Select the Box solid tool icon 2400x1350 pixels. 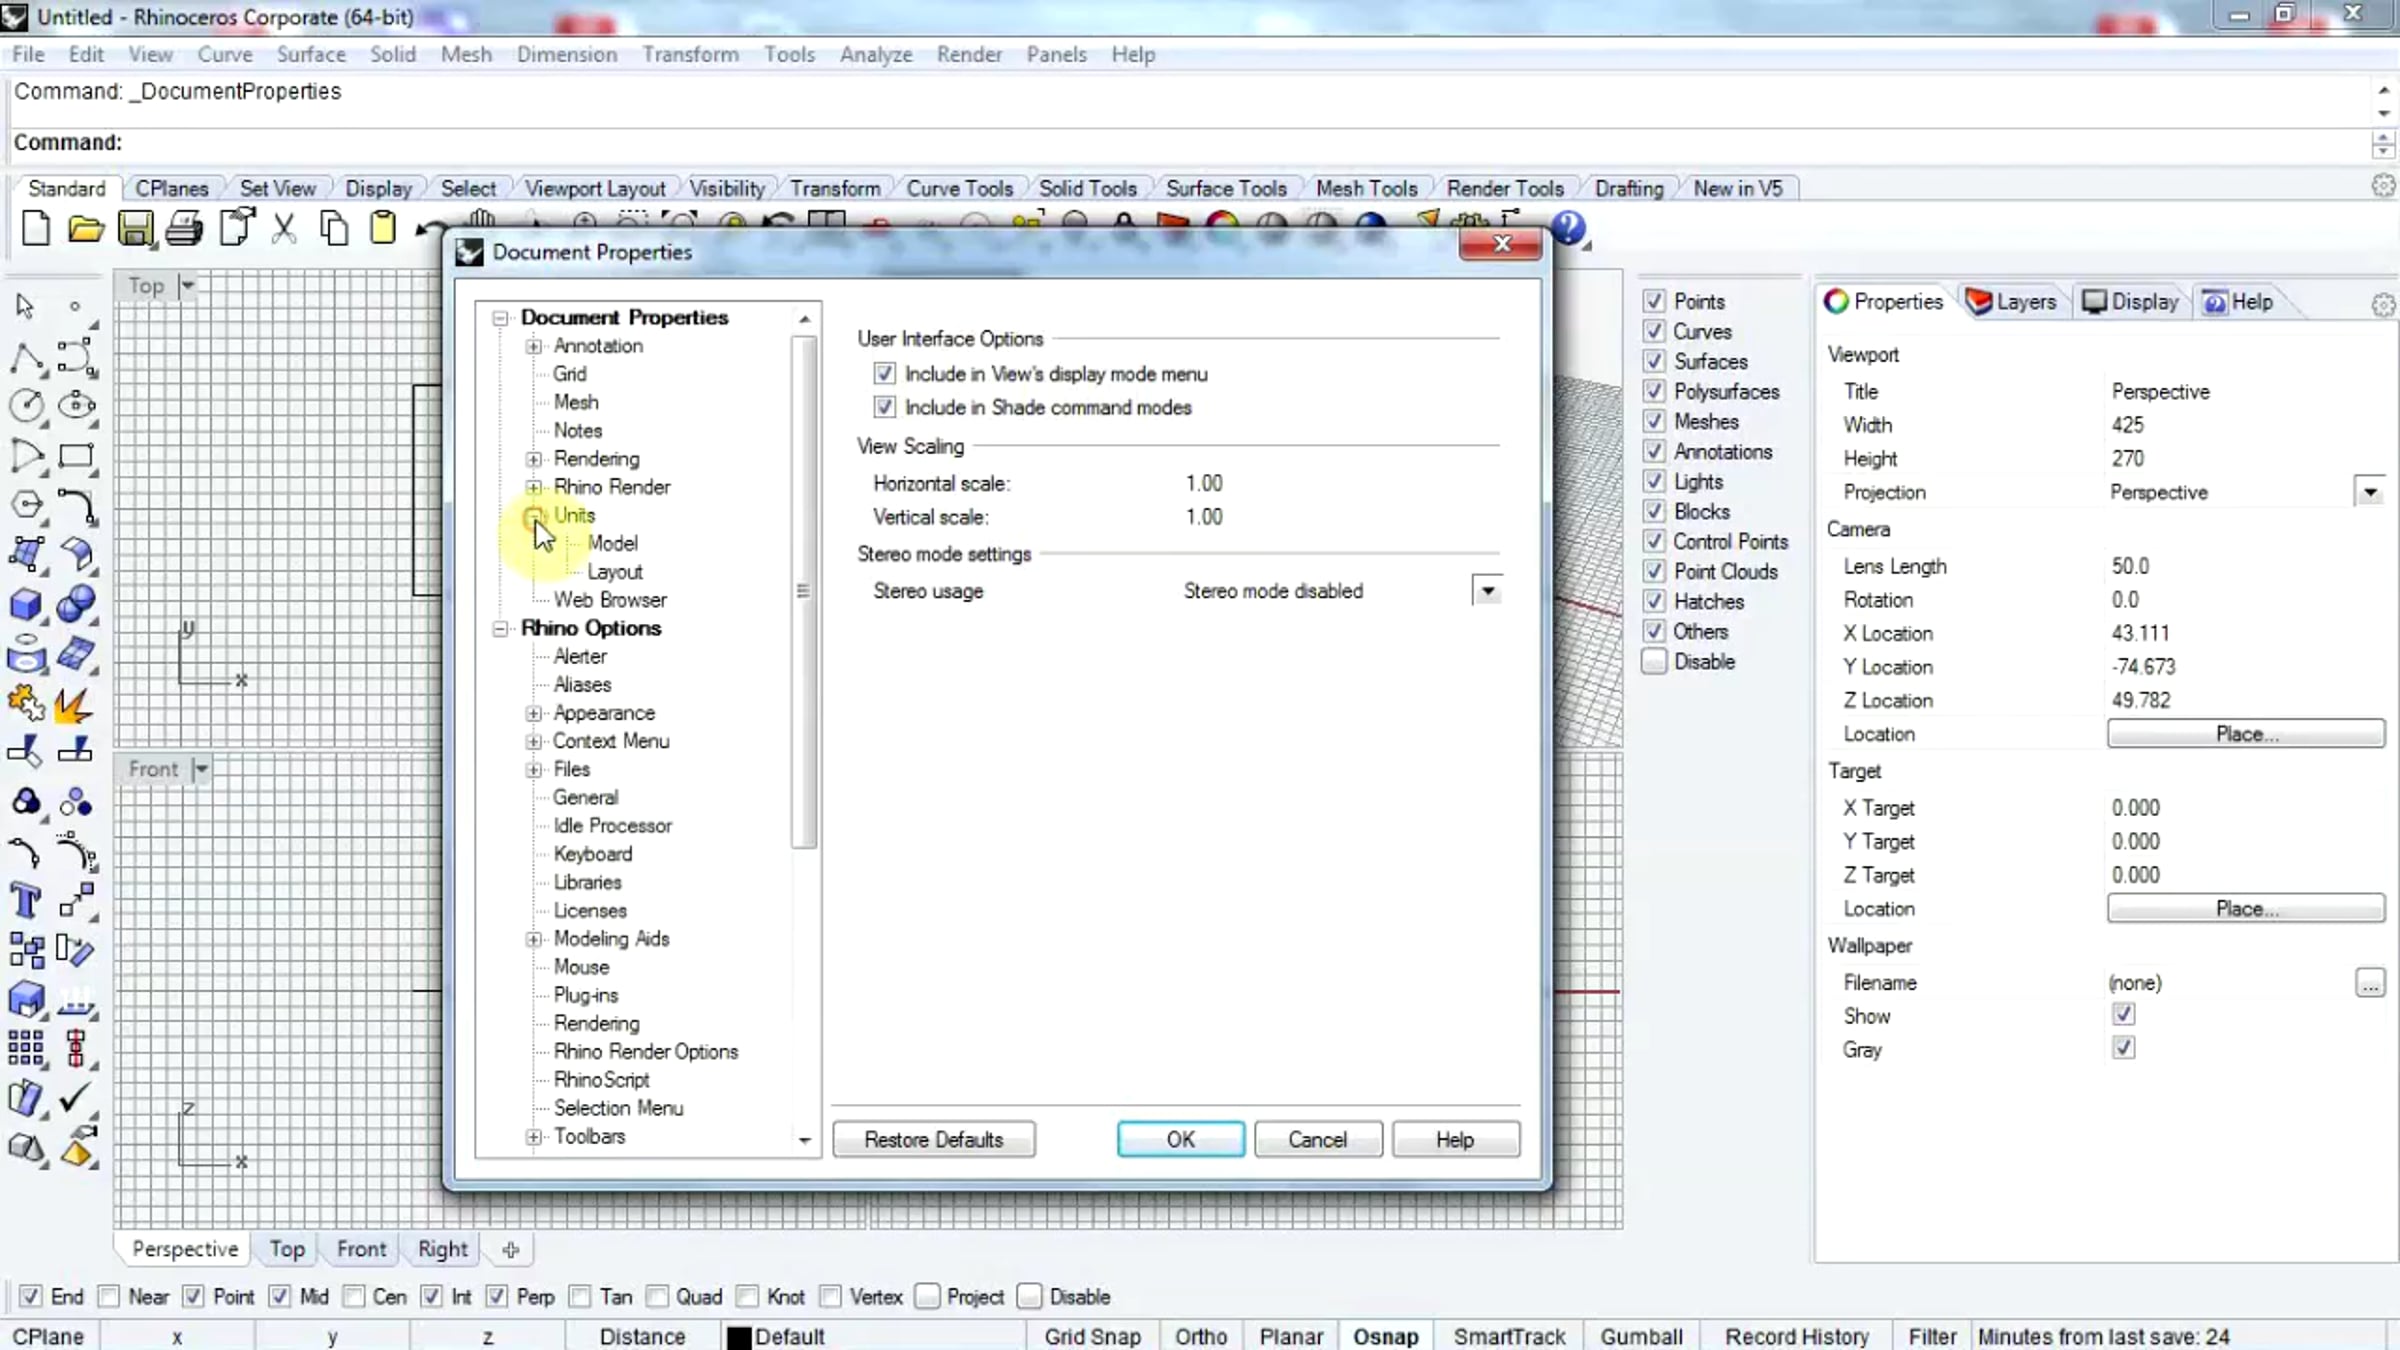[26, 604]
